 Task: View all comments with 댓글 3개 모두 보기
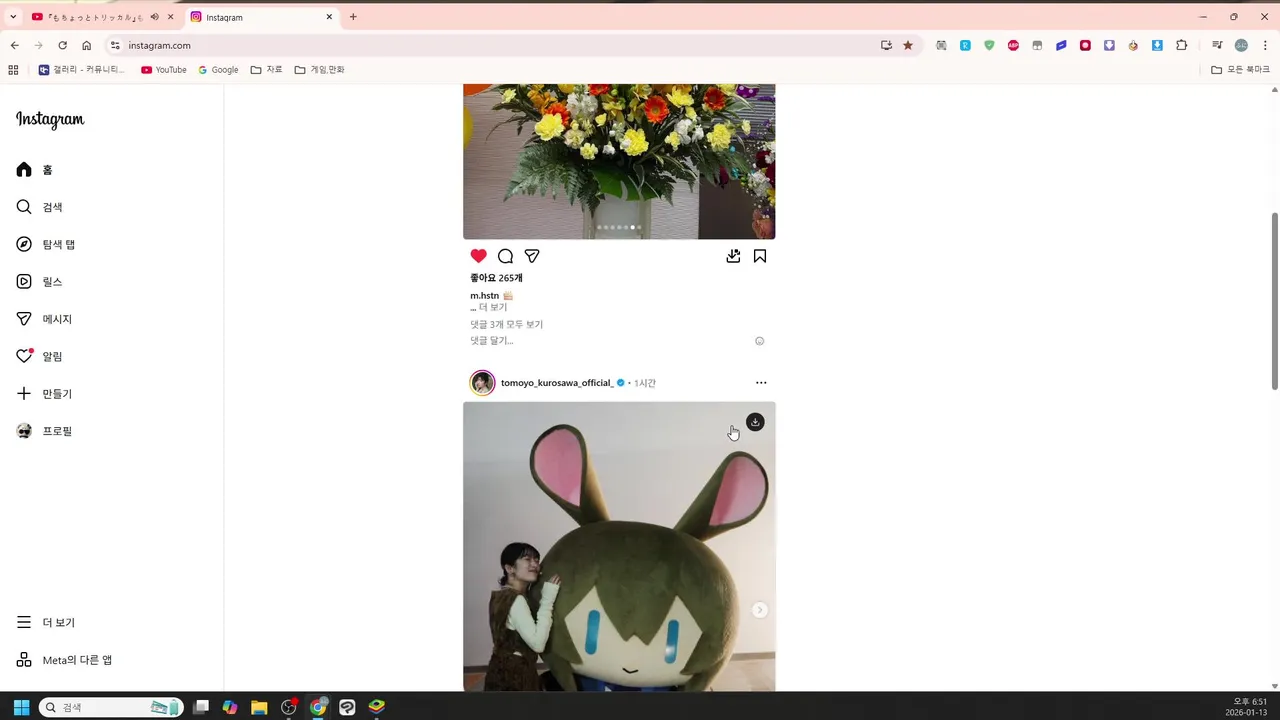(x=506, y=325)
